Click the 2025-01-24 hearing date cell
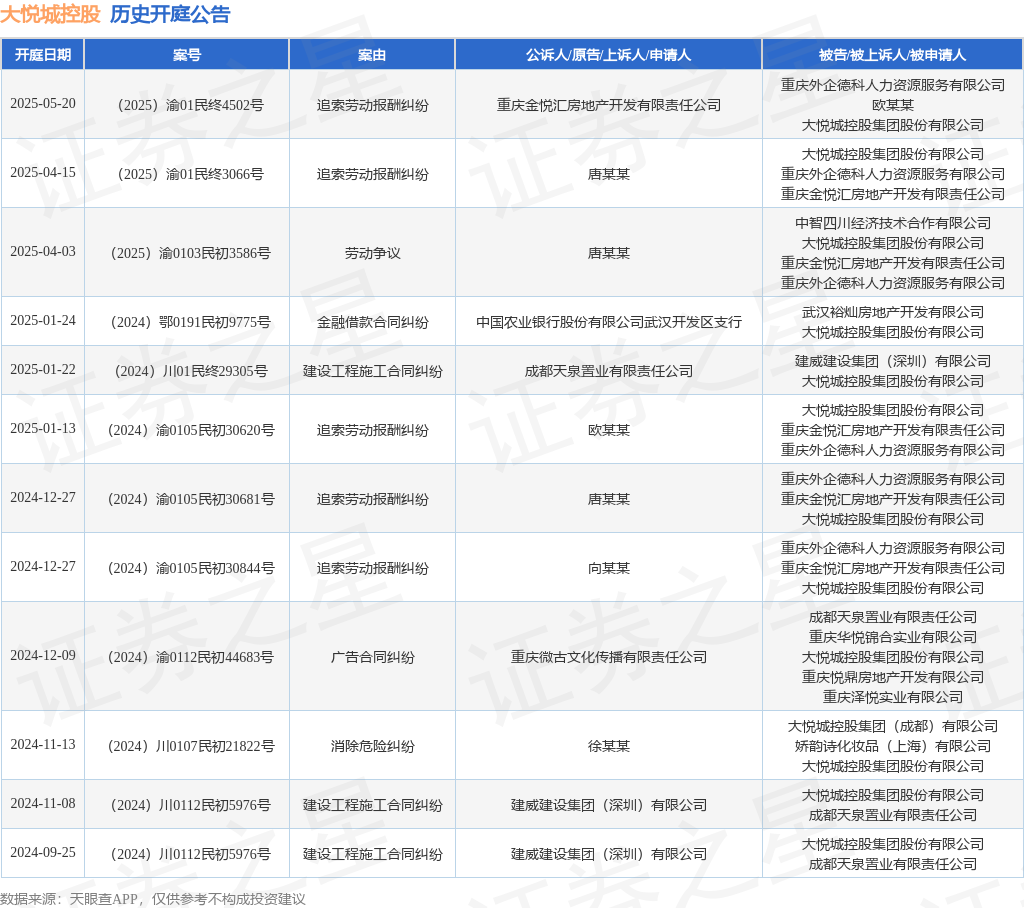 [x=43, y=321]
